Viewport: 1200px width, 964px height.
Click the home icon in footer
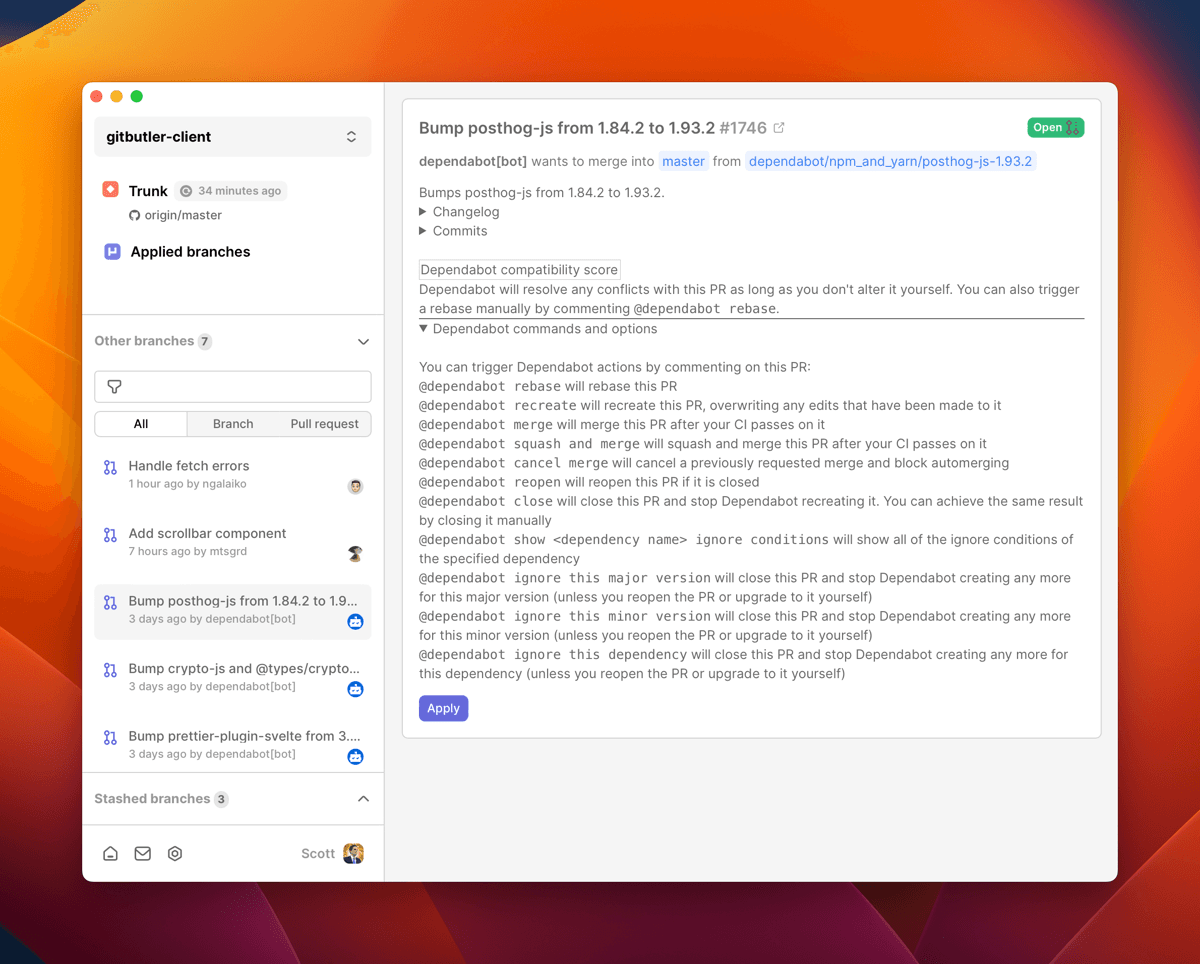111,854
